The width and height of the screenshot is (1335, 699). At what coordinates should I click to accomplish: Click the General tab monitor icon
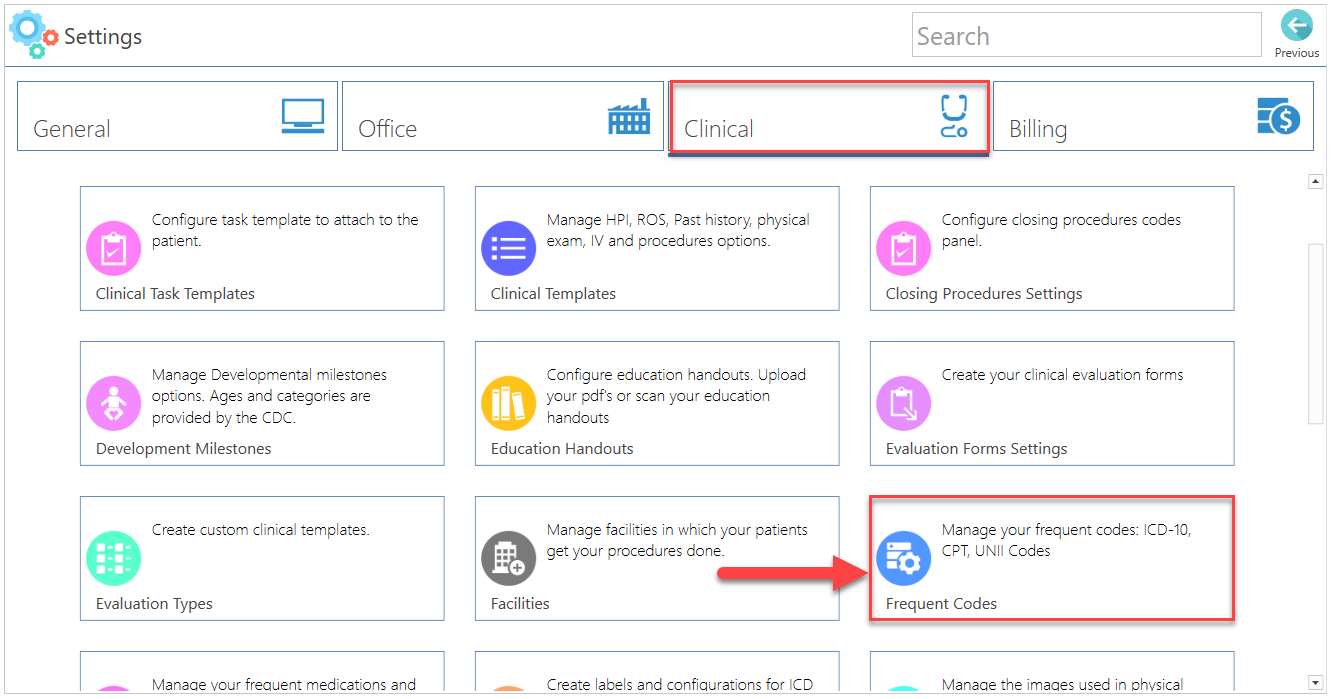302,116
